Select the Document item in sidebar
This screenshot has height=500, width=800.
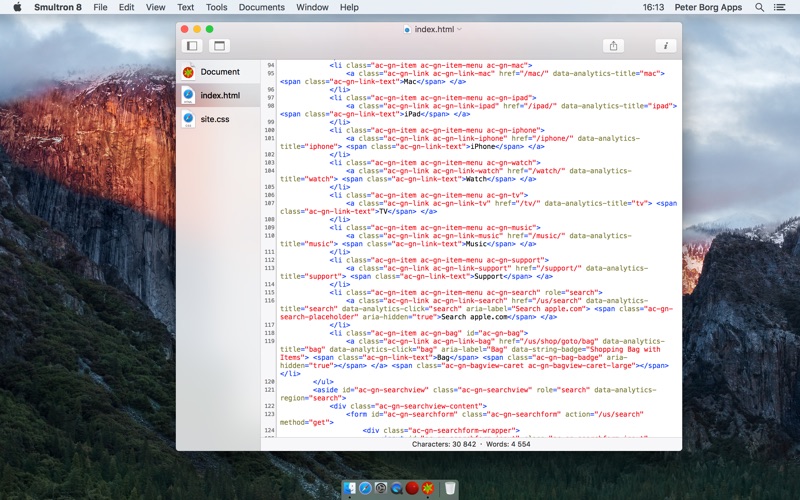tap(218, 72)
